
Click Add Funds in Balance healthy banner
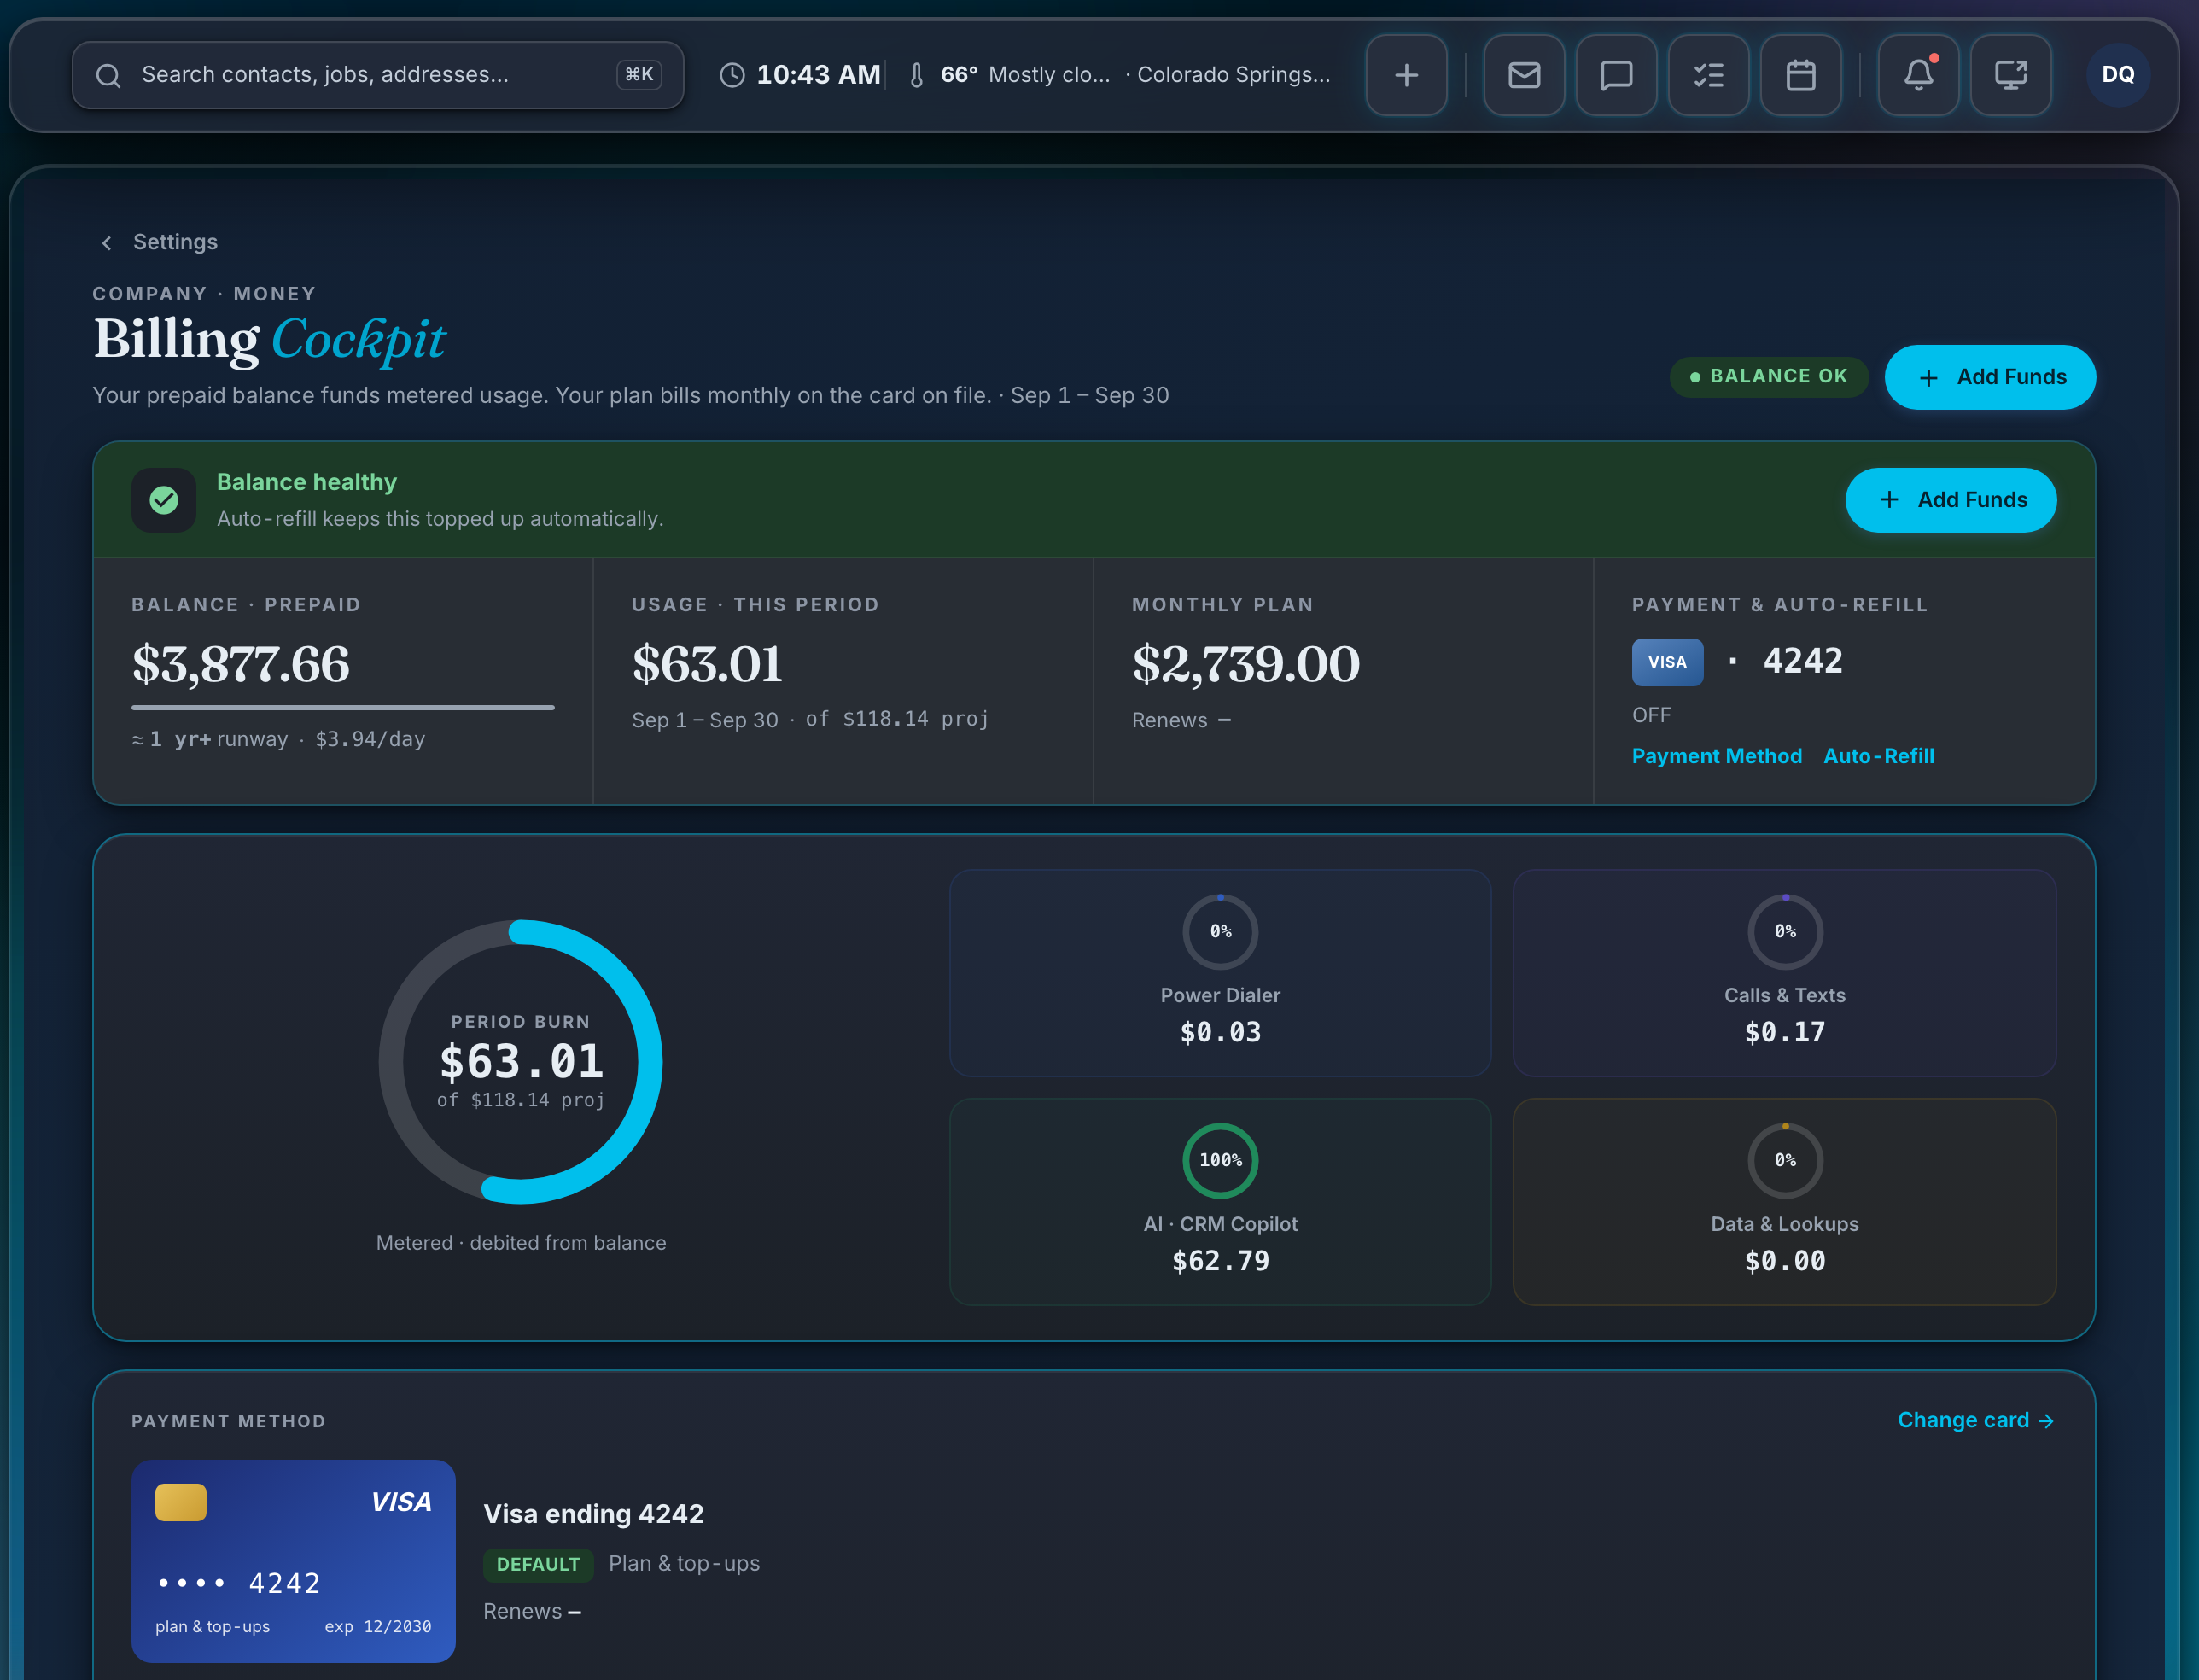coord(1951,500)
